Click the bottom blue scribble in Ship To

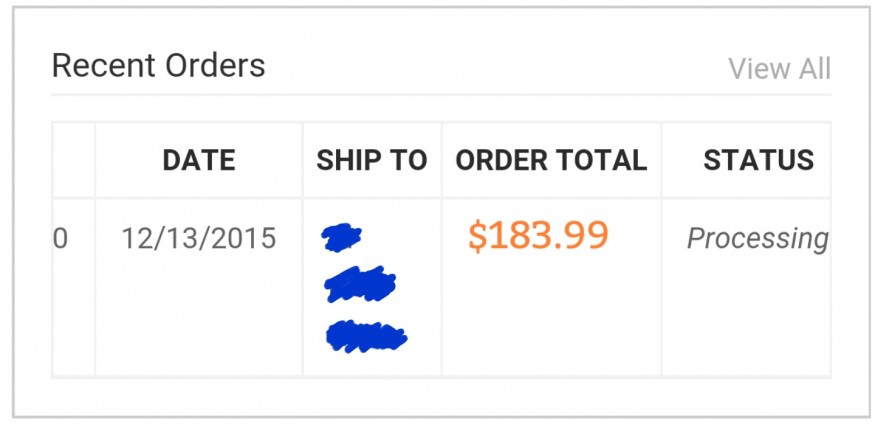click(x=366, y=336)
